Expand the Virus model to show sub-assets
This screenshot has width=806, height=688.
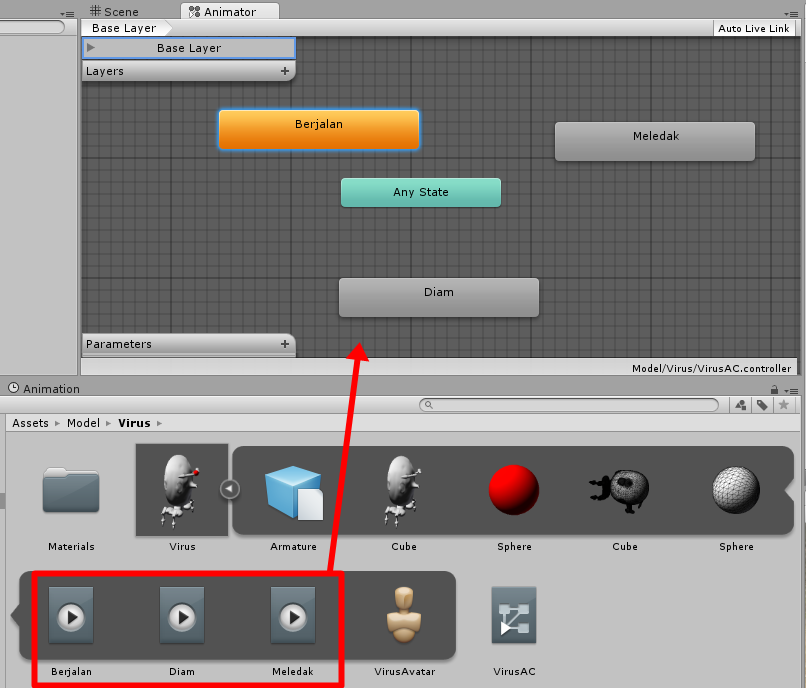(230, 489)
